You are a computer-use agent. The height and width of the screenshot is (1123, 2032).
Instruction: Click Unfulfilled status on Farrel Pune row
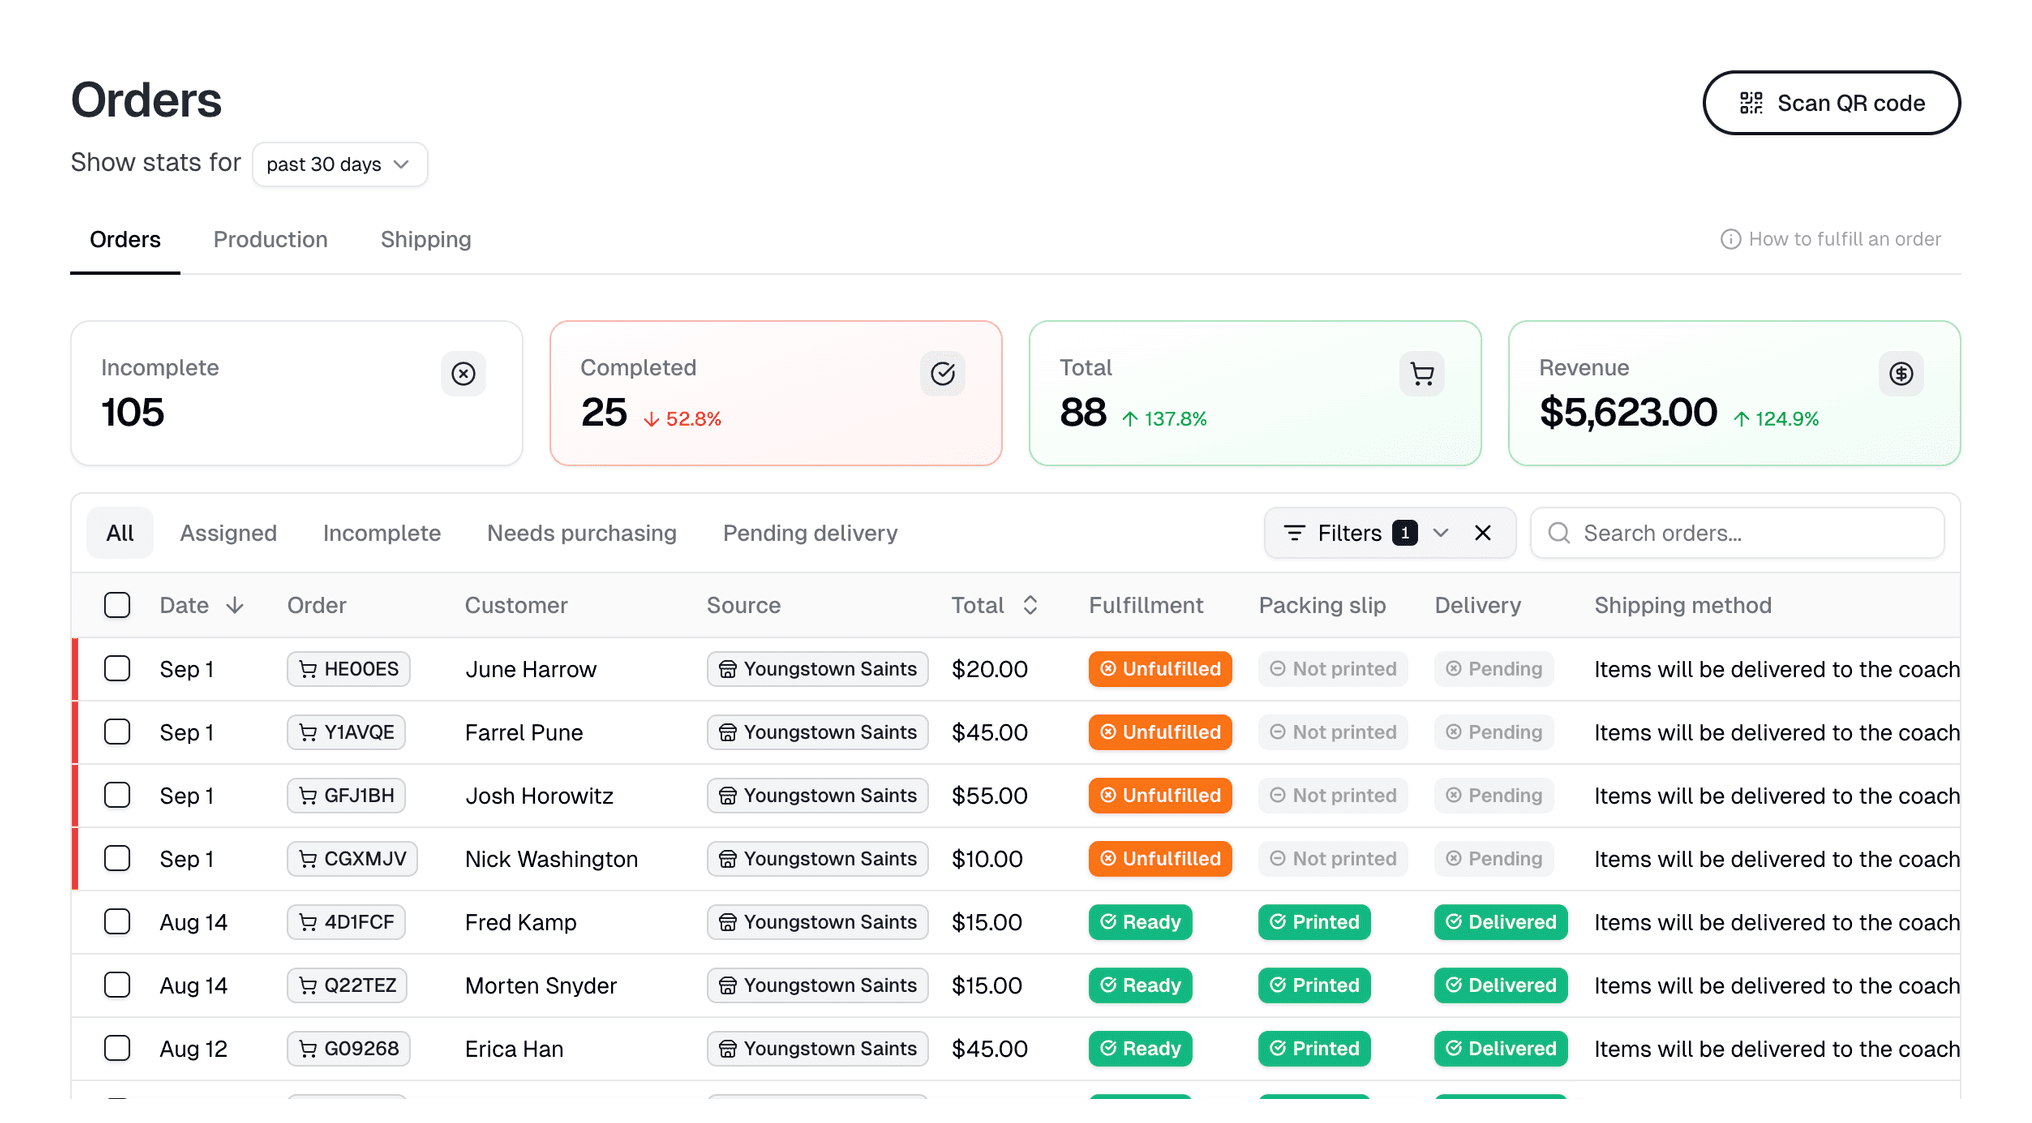pos(1160,732)
